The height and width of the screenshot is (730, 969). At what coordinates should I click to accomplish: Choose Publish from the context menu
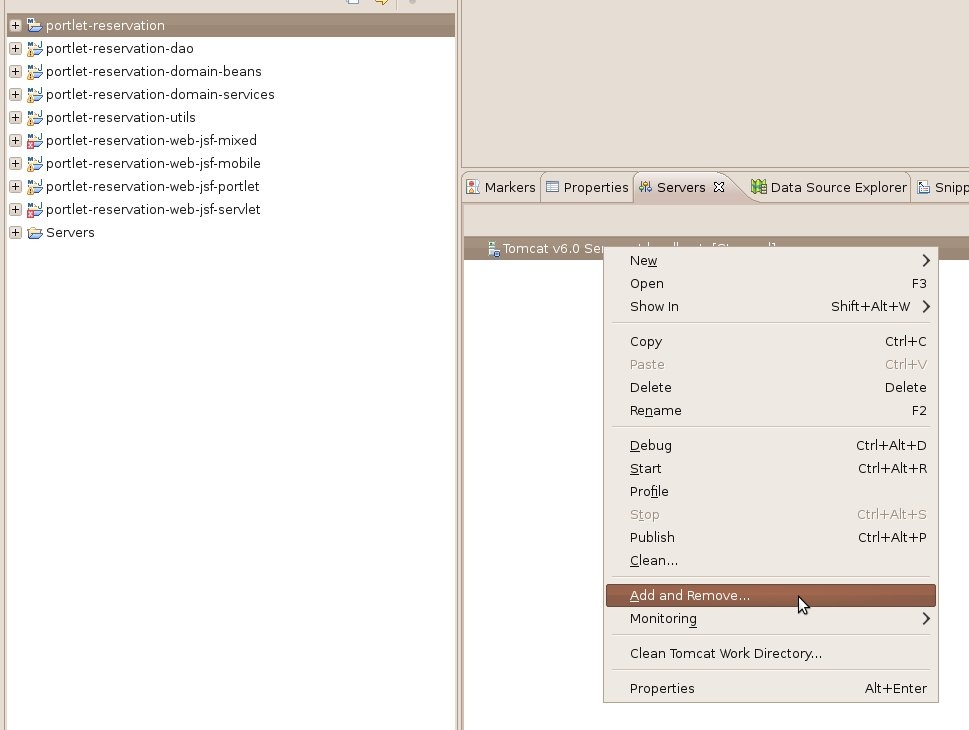(x=652, y=538)
